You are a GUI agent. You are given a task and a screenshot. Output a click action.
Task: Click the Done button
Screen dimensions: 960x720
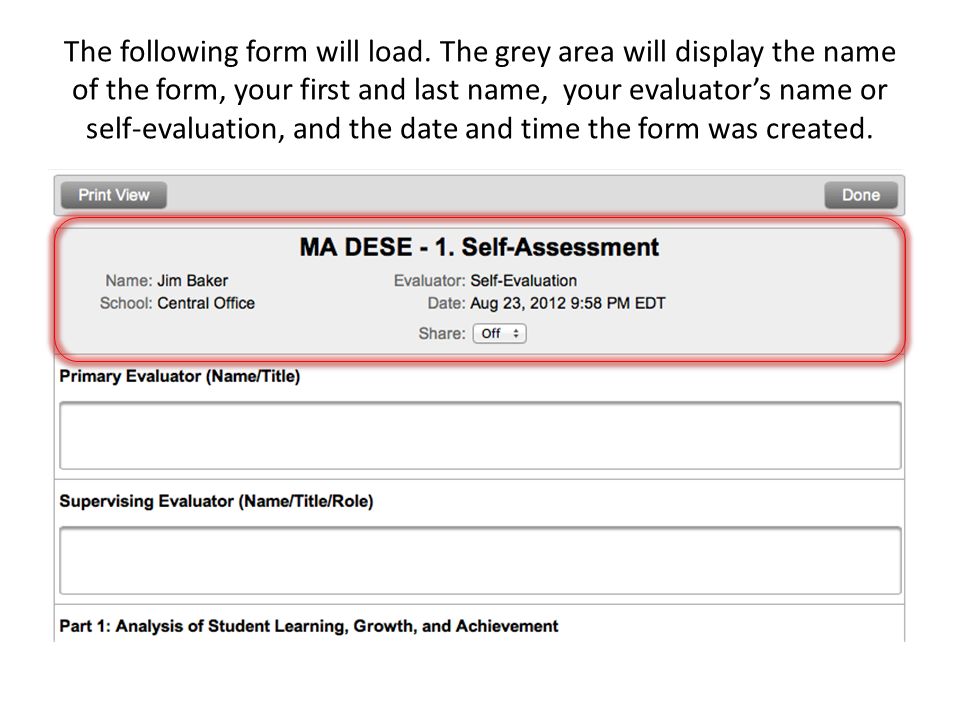(861, 195)
